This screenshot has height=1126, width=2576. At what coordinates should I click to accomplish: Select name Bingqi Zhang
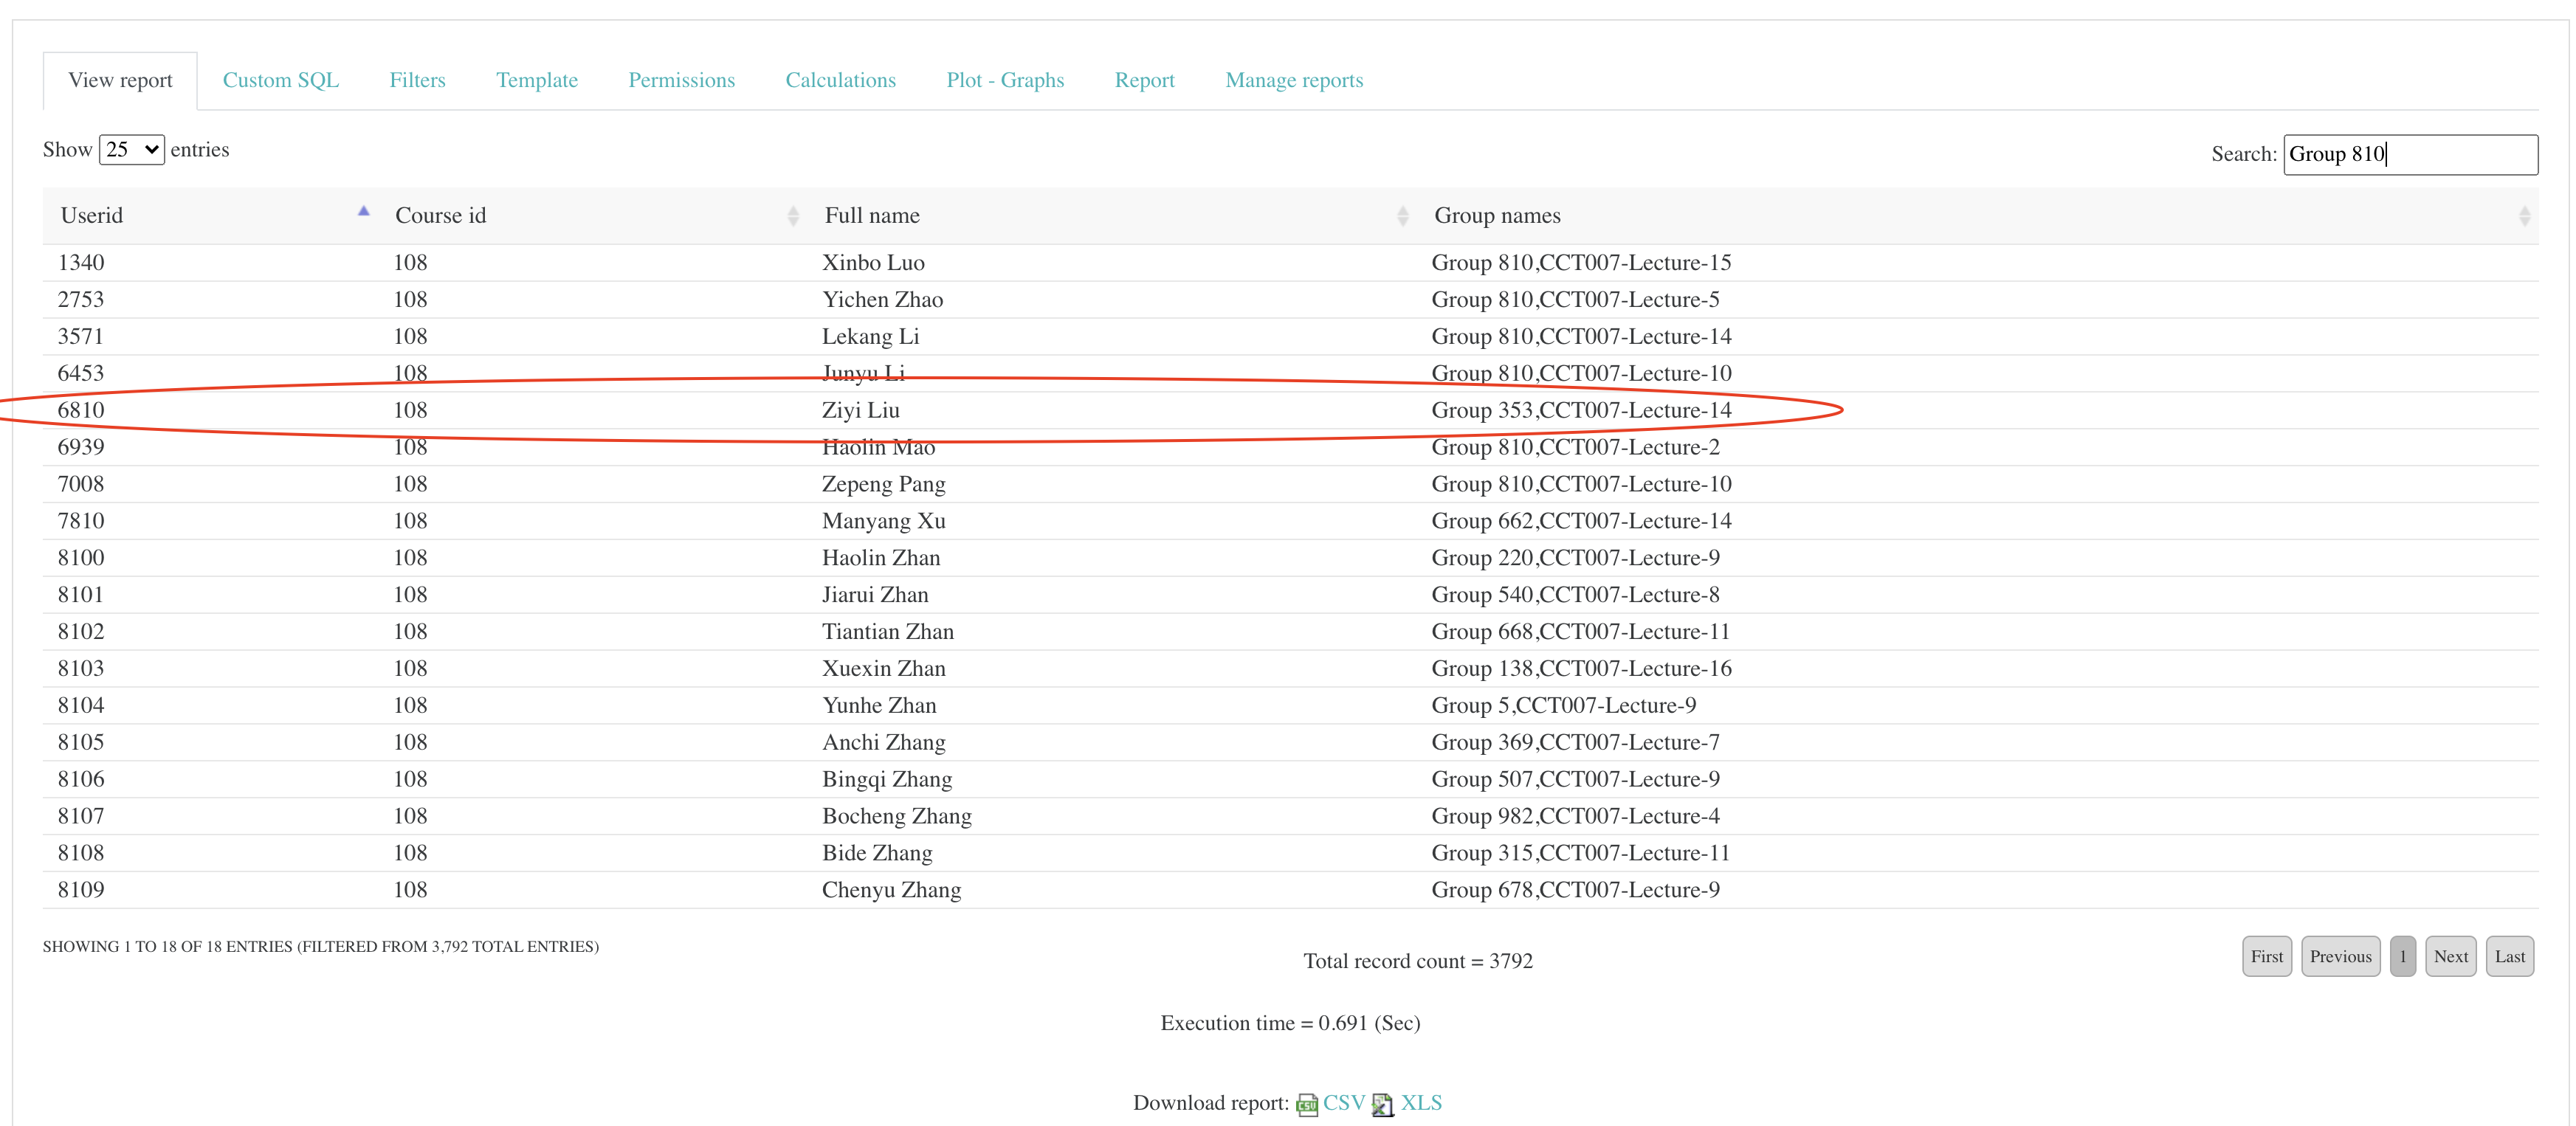(x=887, y=780)
